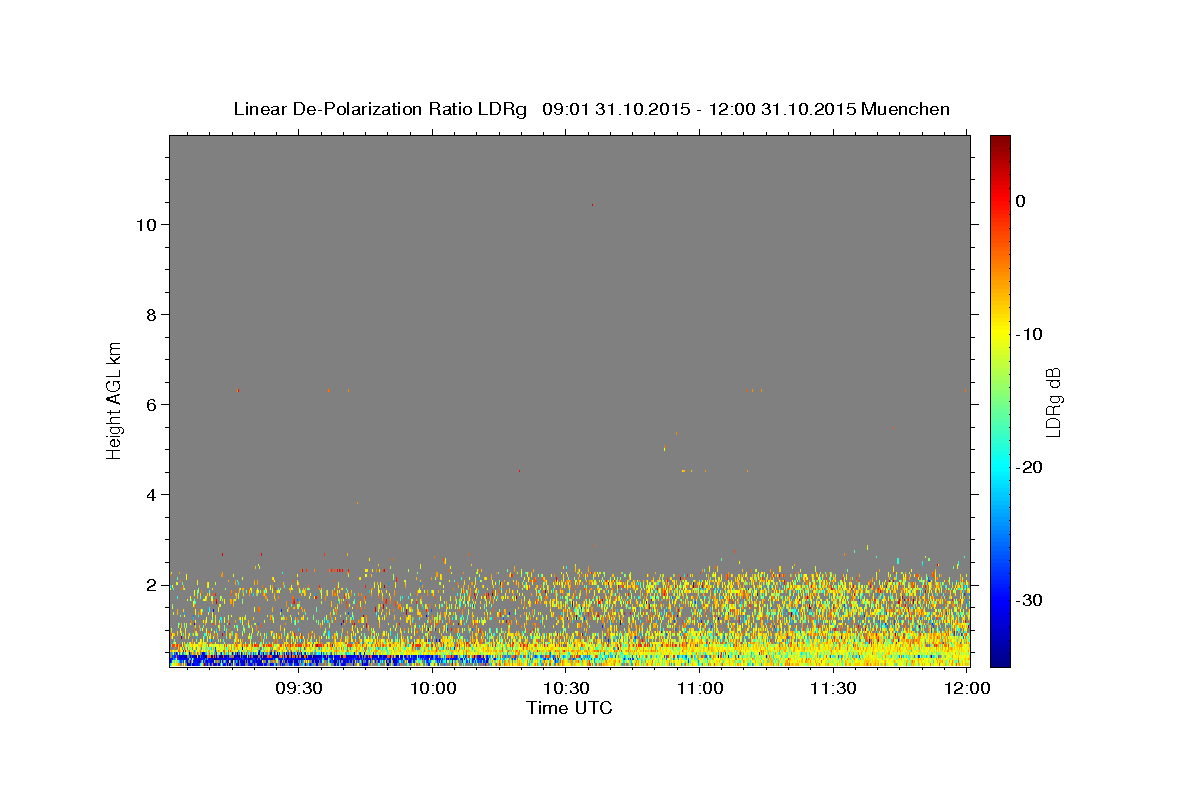Click the 10:30 time tick label
Screen dimensions: 1200x800
coord(566,688)
